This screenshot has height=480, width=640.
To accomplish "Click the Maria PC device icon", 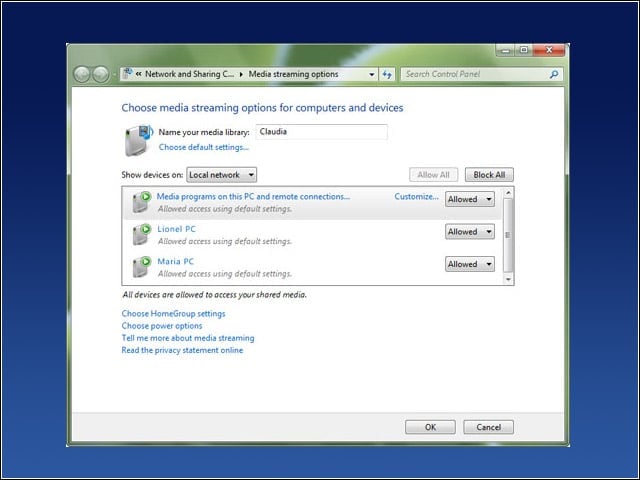I will click(x=141, y=267).
